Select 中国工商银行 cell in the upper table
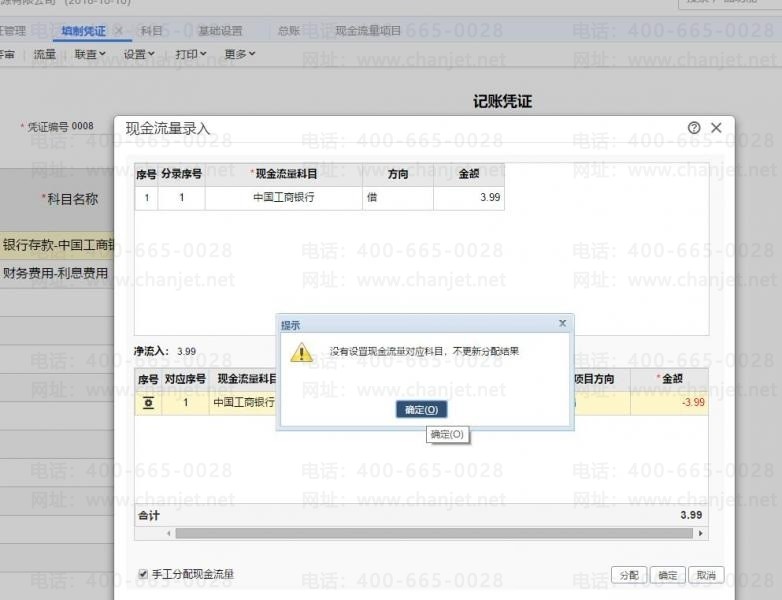Viewport: 782px width, 600px height. pos(284,198)
